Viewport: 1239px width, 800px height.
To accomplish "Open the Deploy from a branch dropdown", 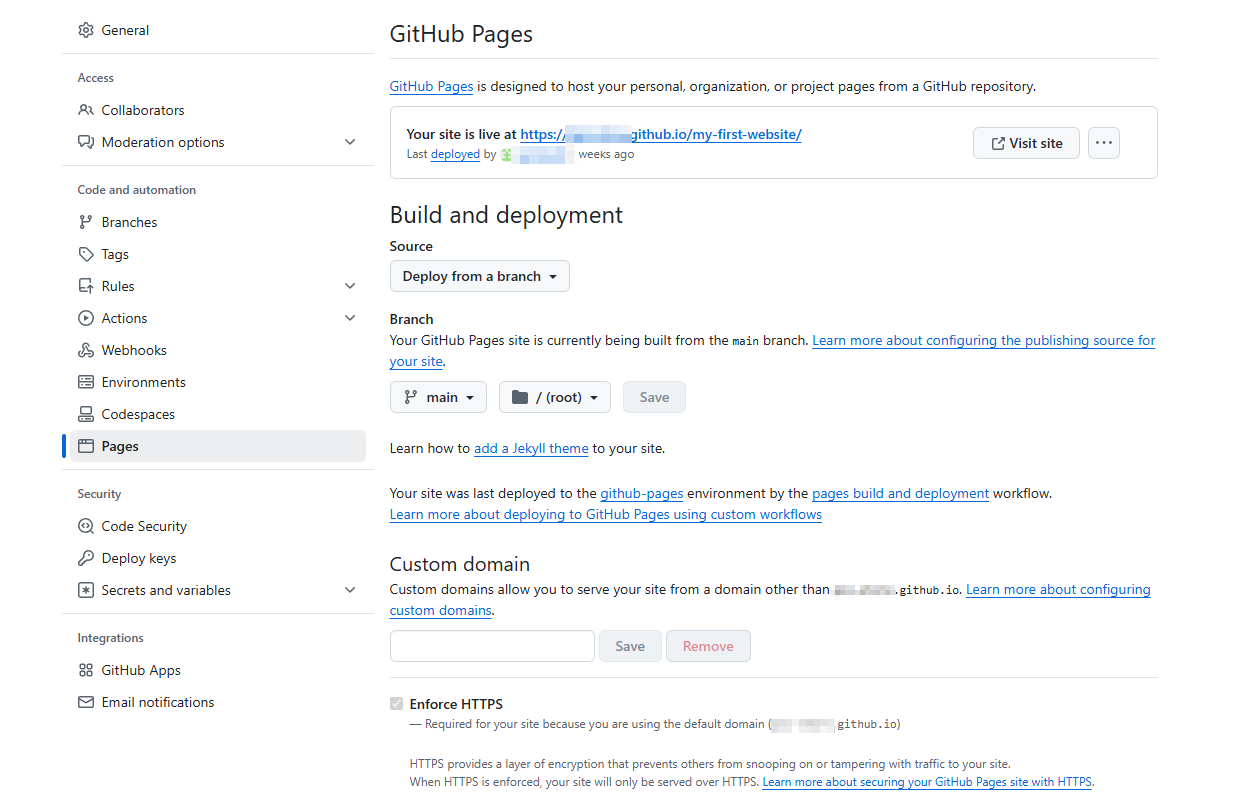I will [479, 276].
